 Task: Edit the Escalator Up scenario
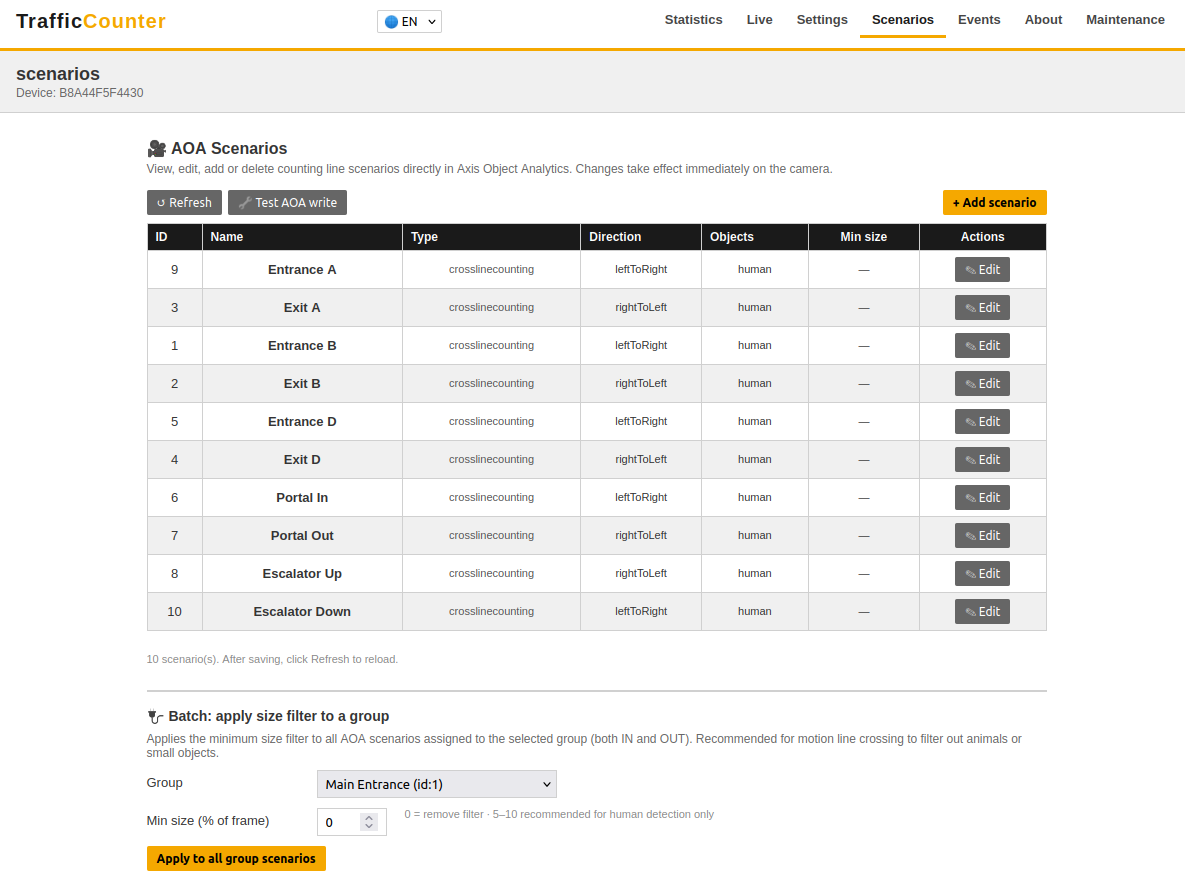click(x=982, y=574)
